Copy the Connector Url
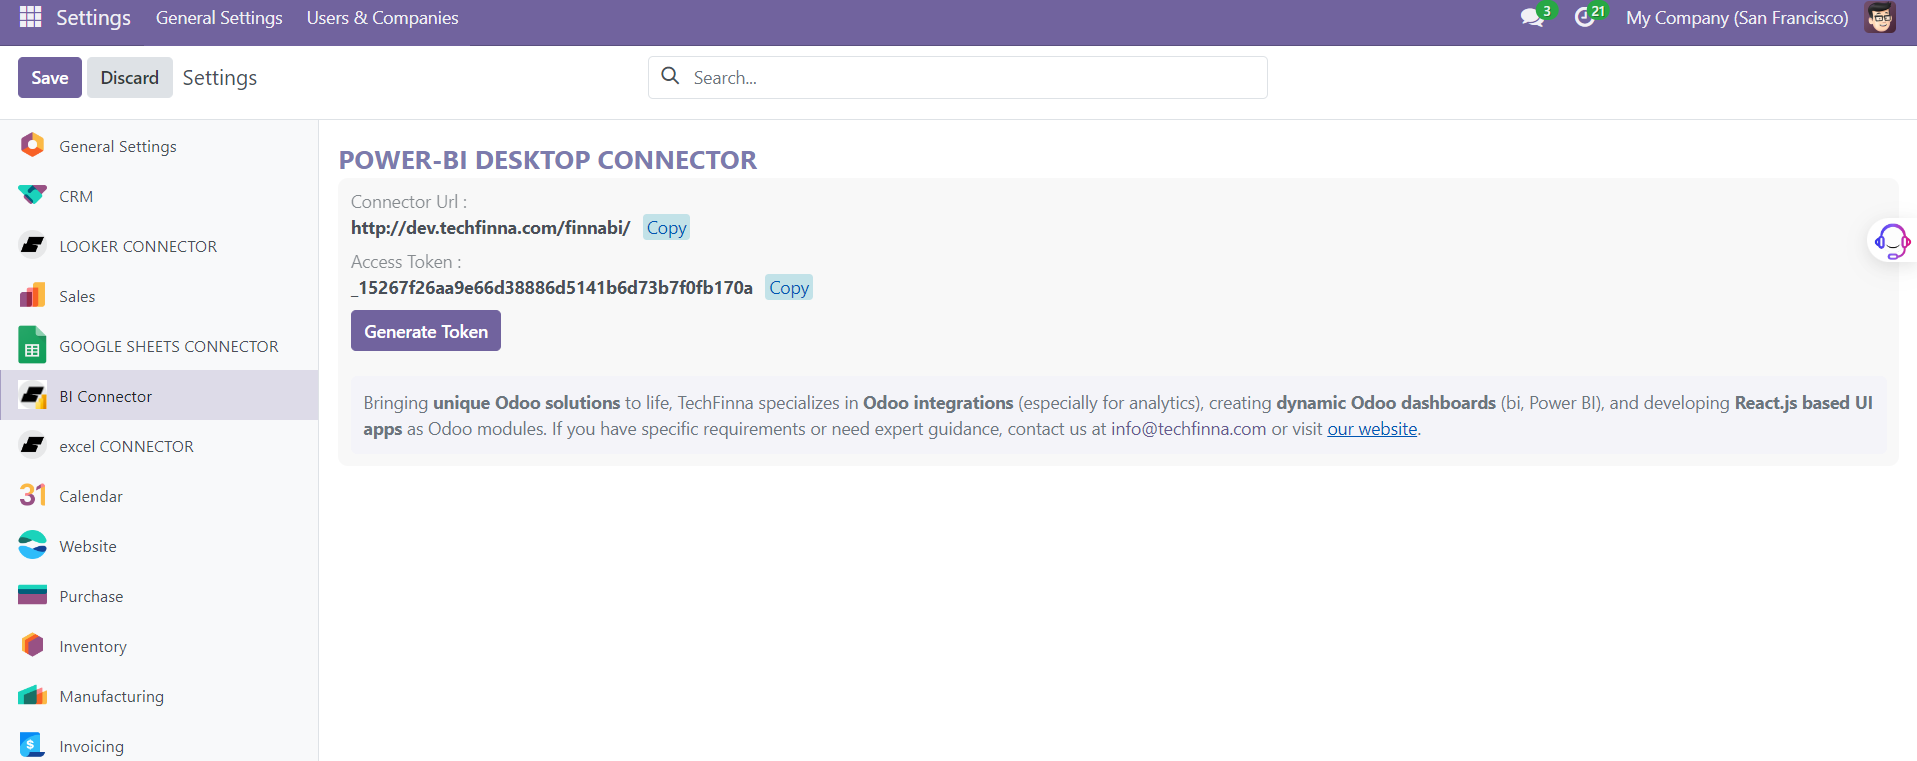The image size is (1917, 761). (x=666, y=227)
